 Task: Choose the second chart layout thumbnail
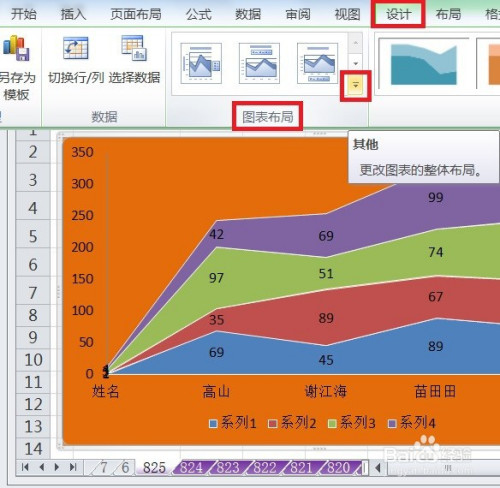click(x=259, y=63)
